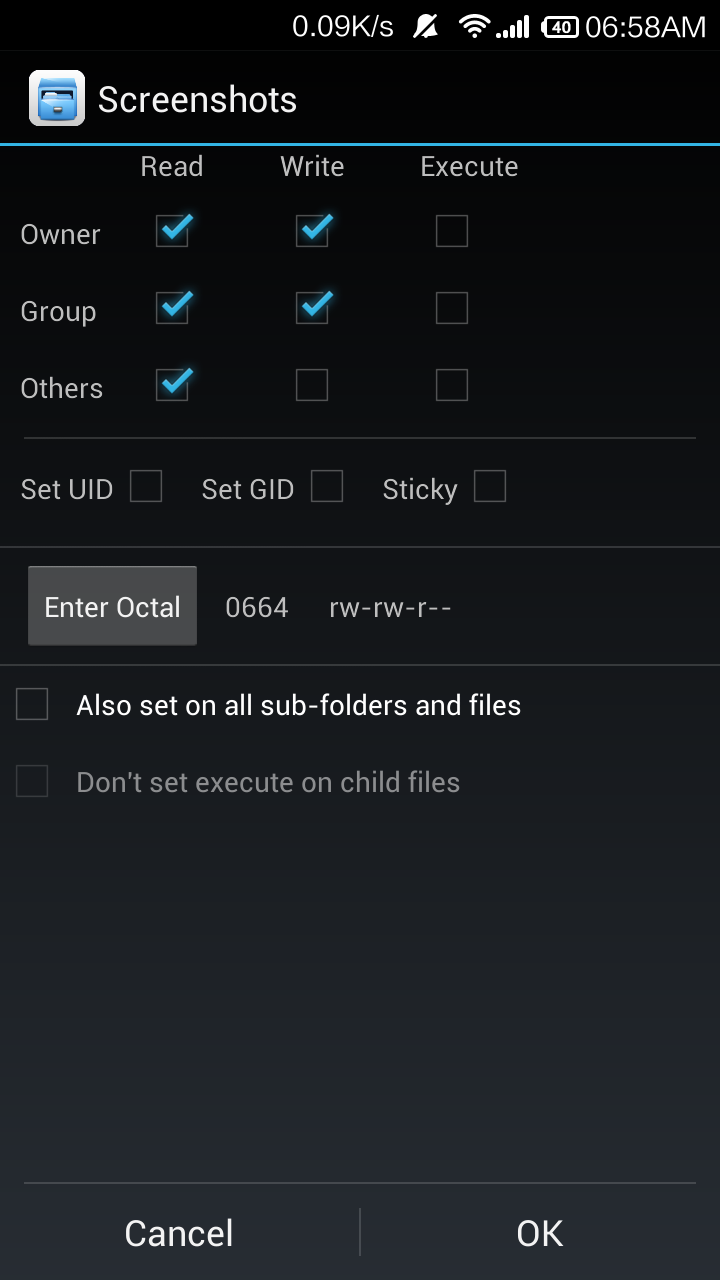The image size is (720, 1280).
Task: Uncheck Group Write permission
Action: (x=313, y=308)
